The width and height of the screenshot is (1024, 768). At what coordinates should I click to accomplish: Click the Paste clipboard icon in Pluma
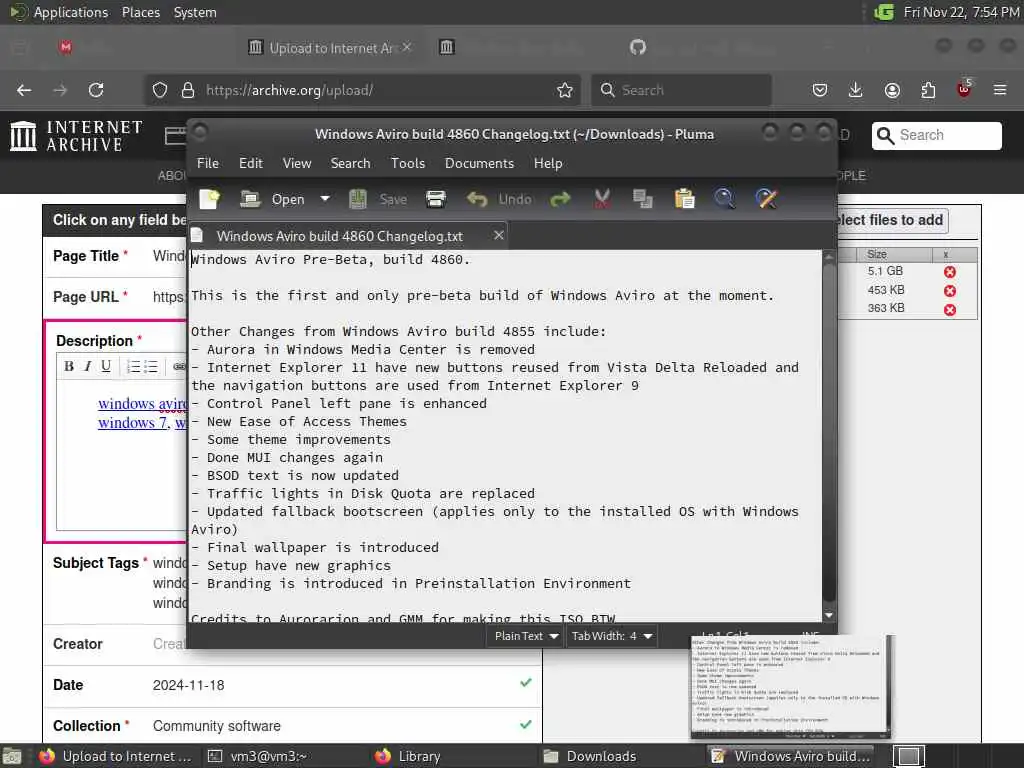[684, 199]
